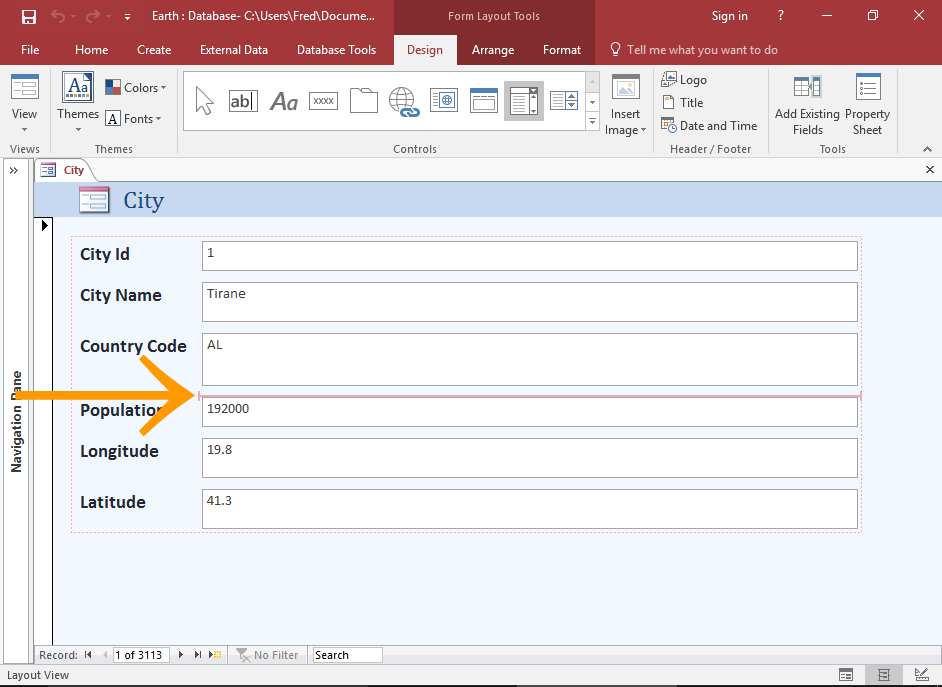Select the Button control

[x=323, y=101]
